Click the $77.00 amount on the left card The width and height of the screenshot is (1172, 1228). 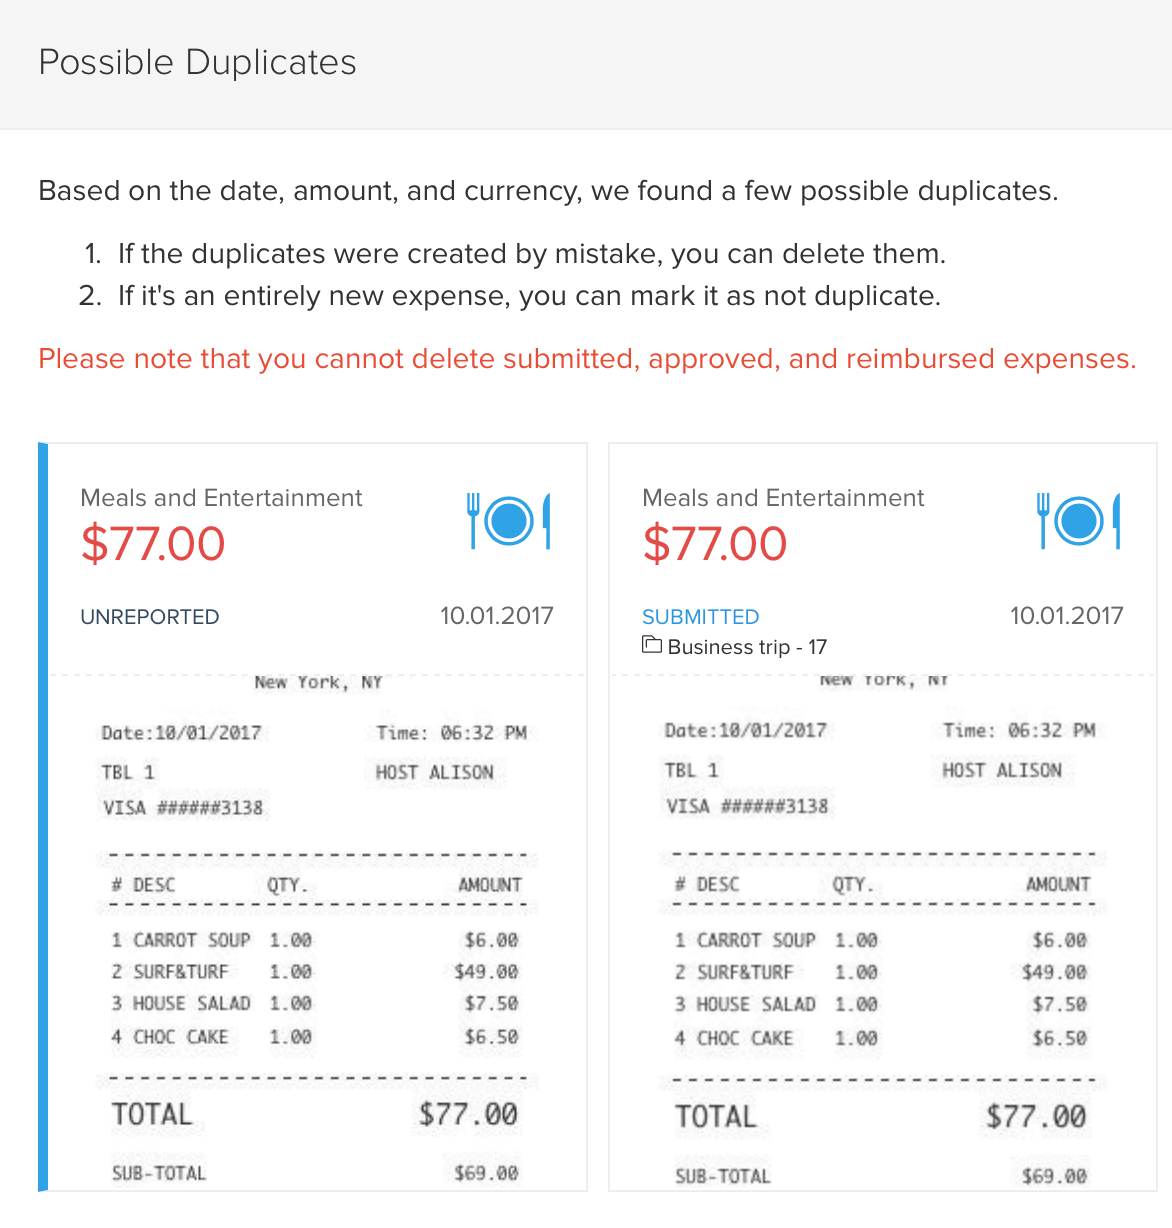tap(152, 544)
